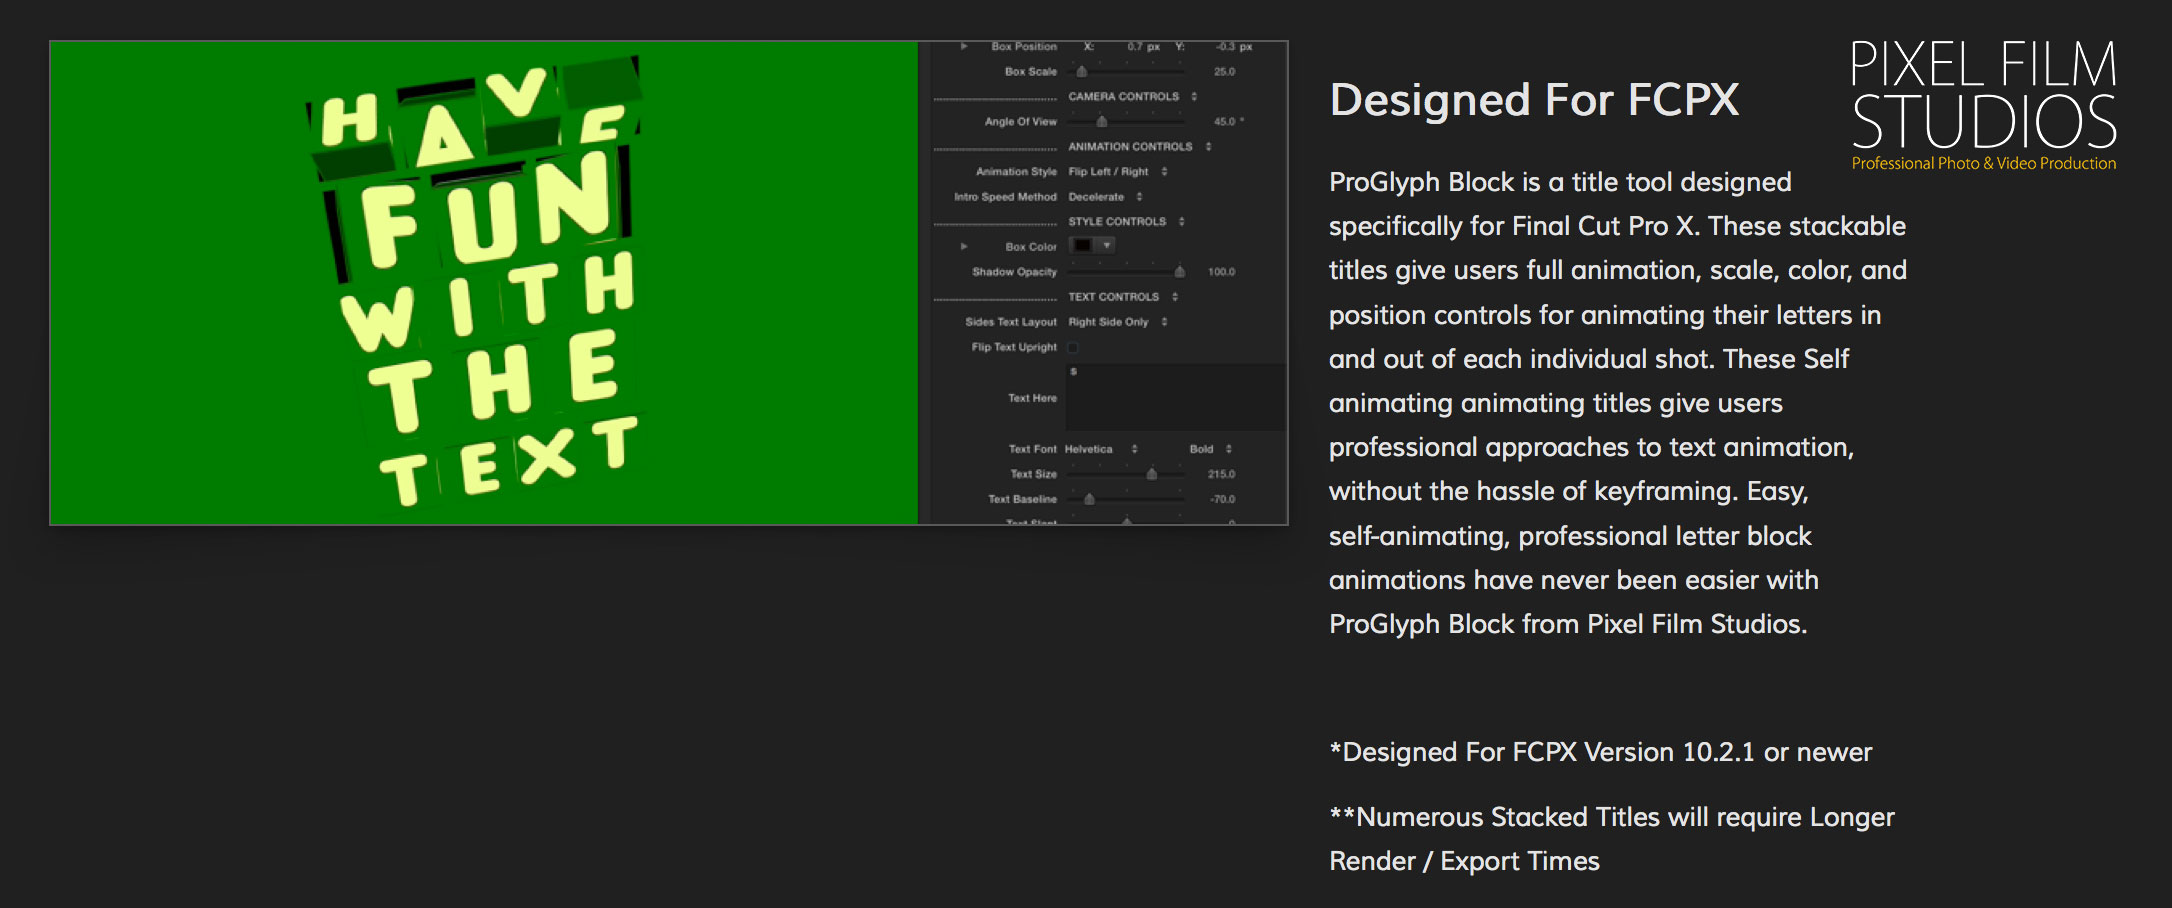Click the Designed For FCPX heading
The image size is (2172, 908).
click(x=1534, y=100)
